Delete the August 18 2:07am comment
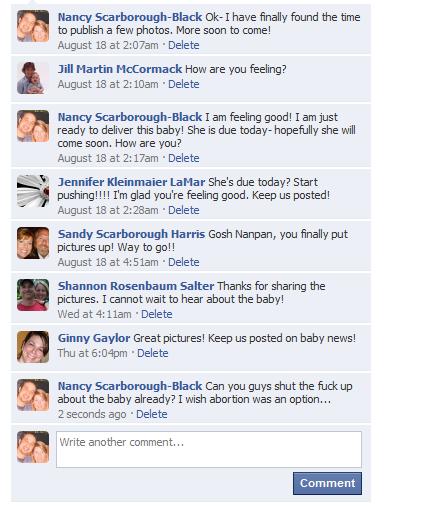Image resolution: width=424 pixels, height=509 pixels. [184, 45]
